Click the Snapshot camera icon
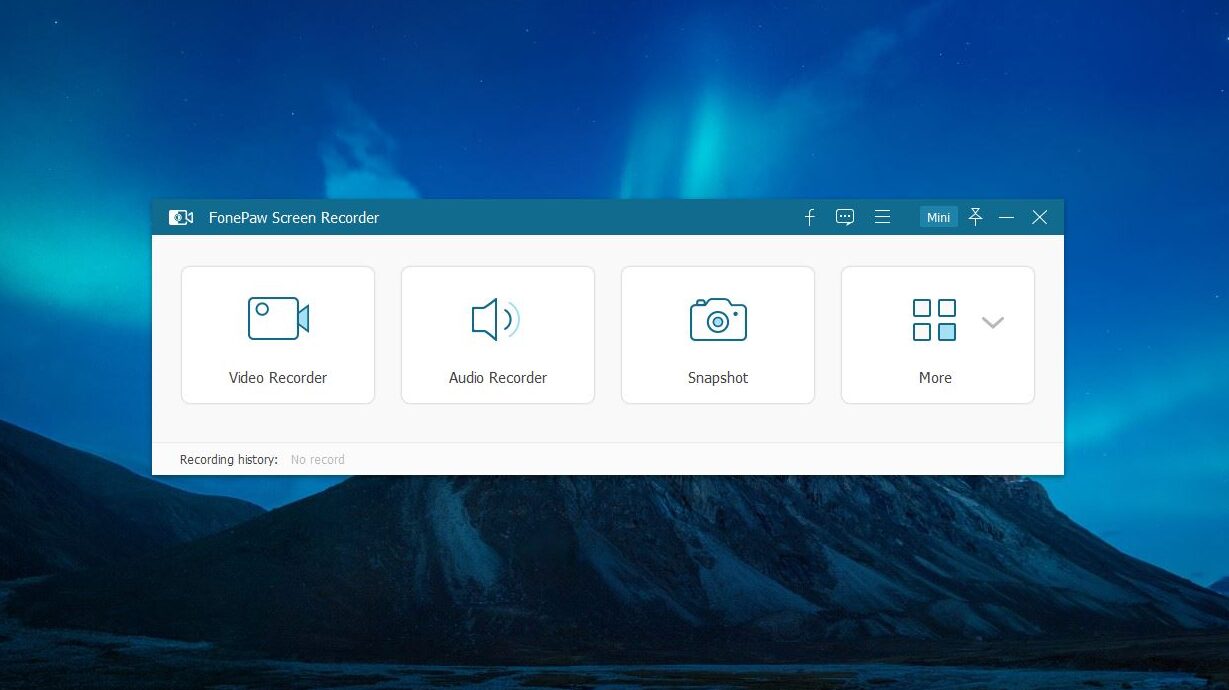Image resolution: width=1229 pixels, height=690 pixels. [x=718, y=319]
